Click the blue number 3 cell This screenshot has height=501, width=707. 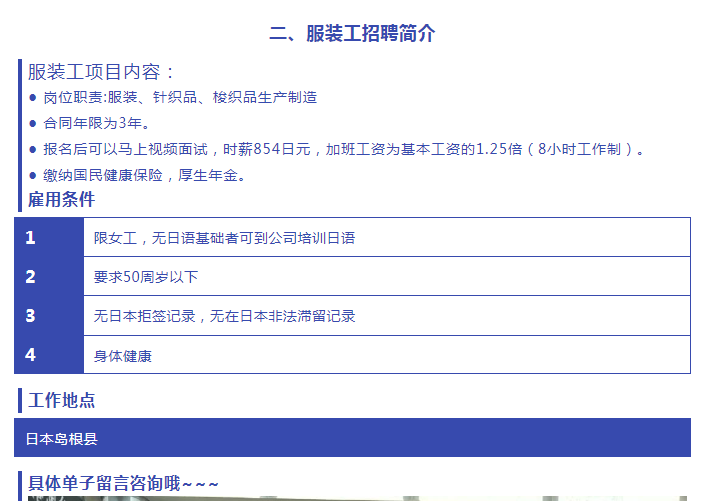49,315
